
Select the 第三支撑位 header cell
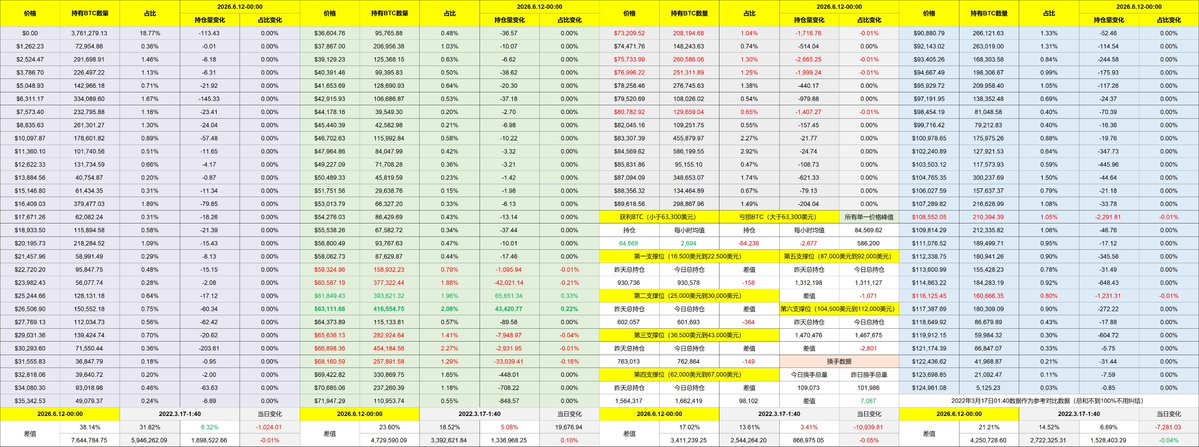tap(689, 335)
